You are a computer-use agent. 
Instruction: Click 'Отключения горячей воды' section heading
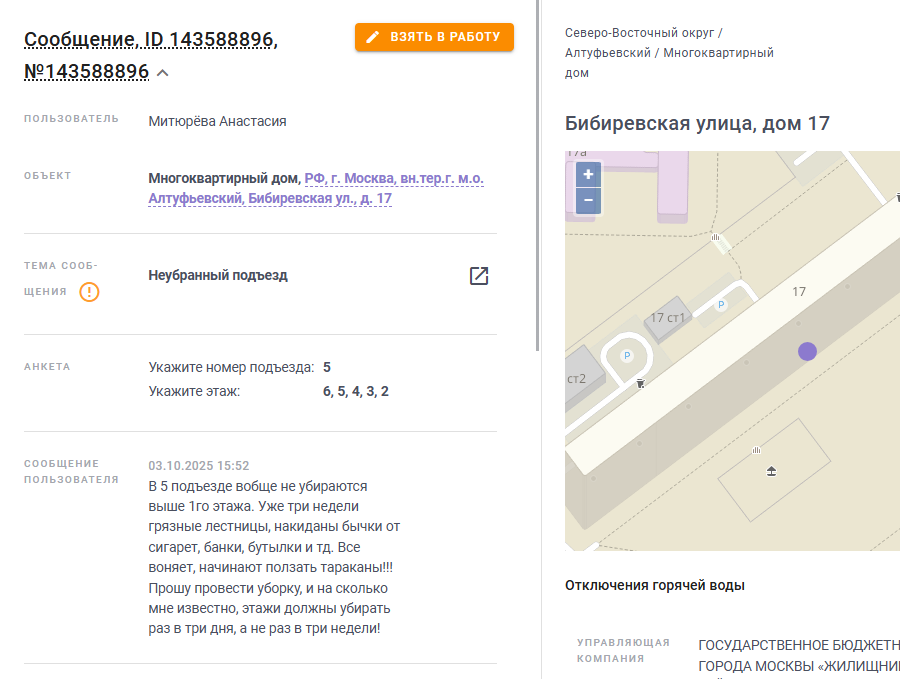[654, 585]
